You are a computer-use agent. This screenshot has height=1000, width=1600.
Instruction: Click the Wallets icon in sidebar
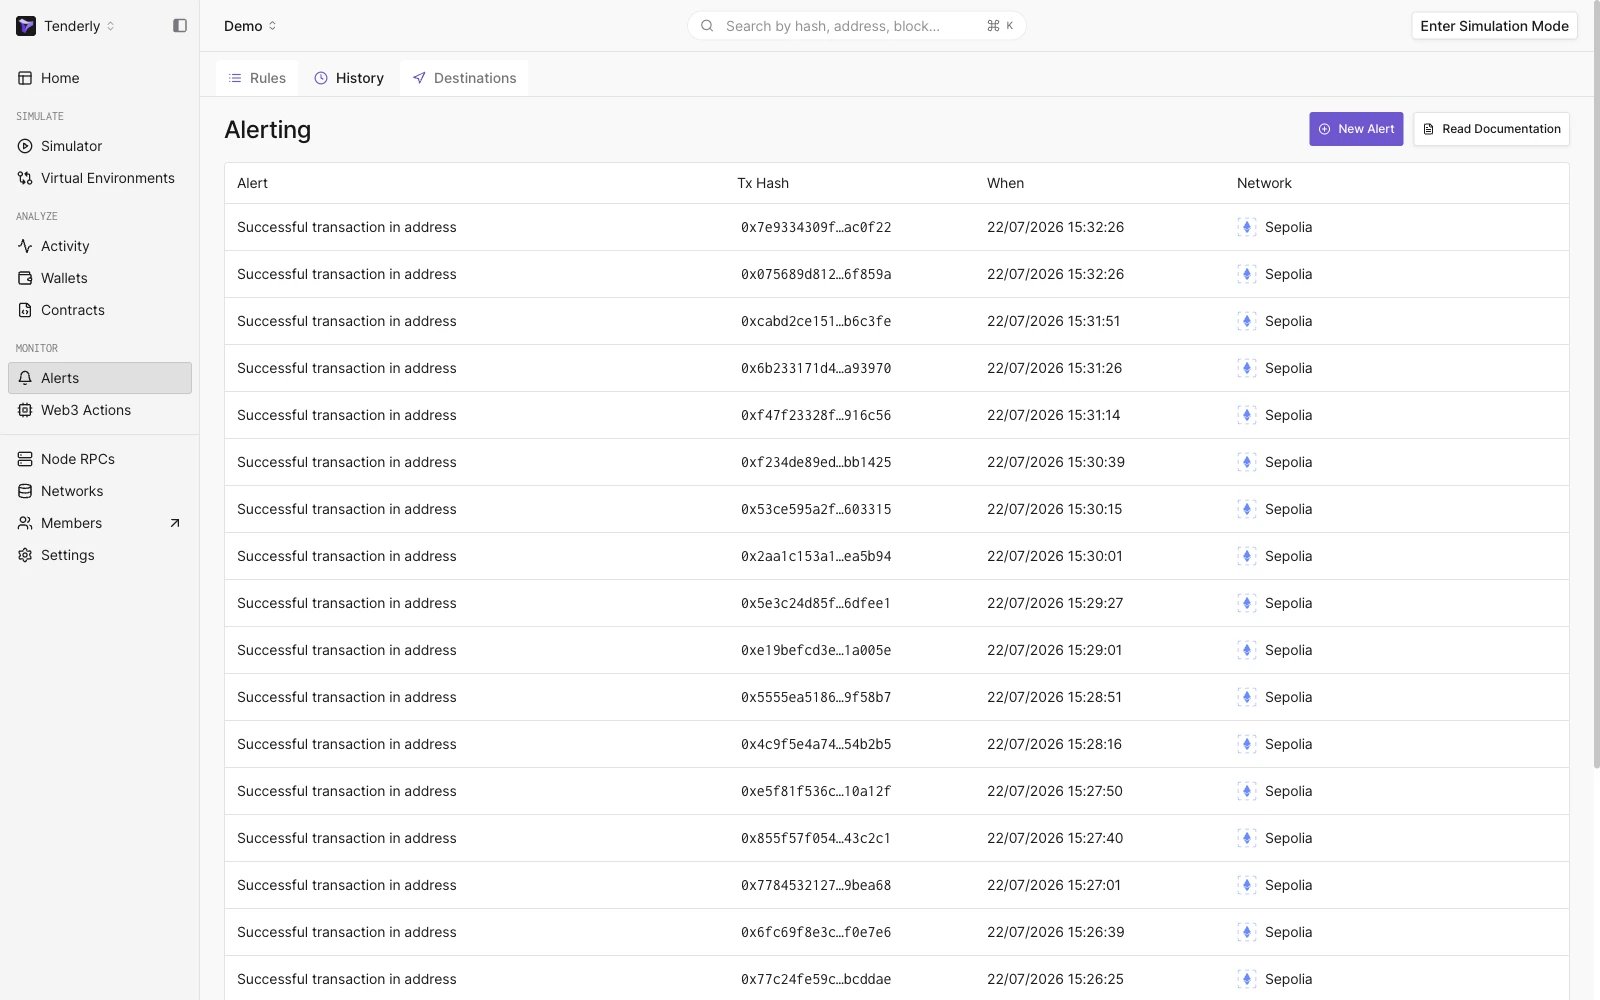25,278
